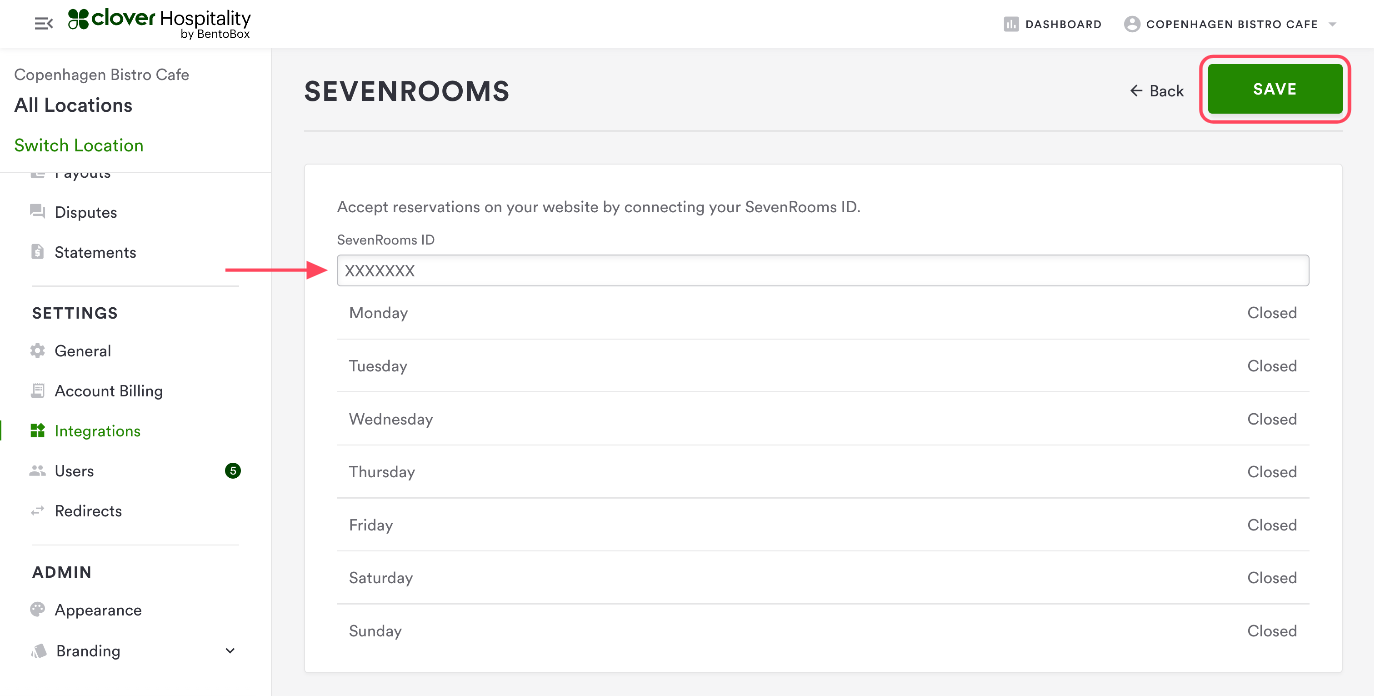
Task: Click the Disputes chat icon
Action: (x=38, y=212)
